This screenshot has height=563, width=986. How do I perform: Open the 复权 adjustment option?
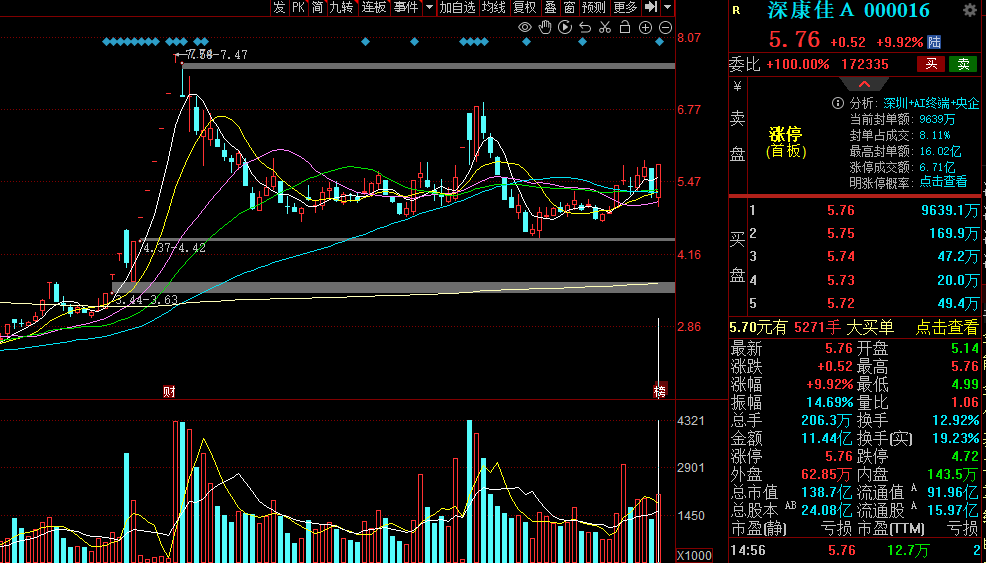click(x=524, y=7)
